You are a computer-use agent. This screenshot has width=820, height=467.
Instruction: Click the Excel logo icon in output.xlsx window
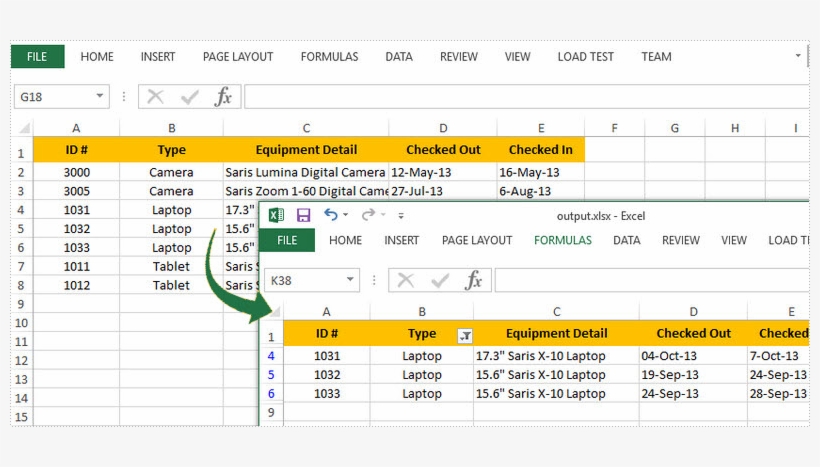(x=276, y=215)
